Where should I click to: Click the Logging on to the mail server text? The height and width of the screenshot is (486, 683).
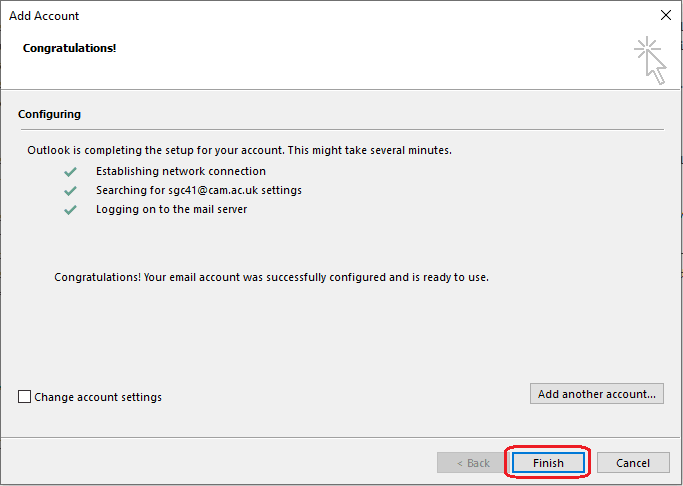tap(171, 210)
